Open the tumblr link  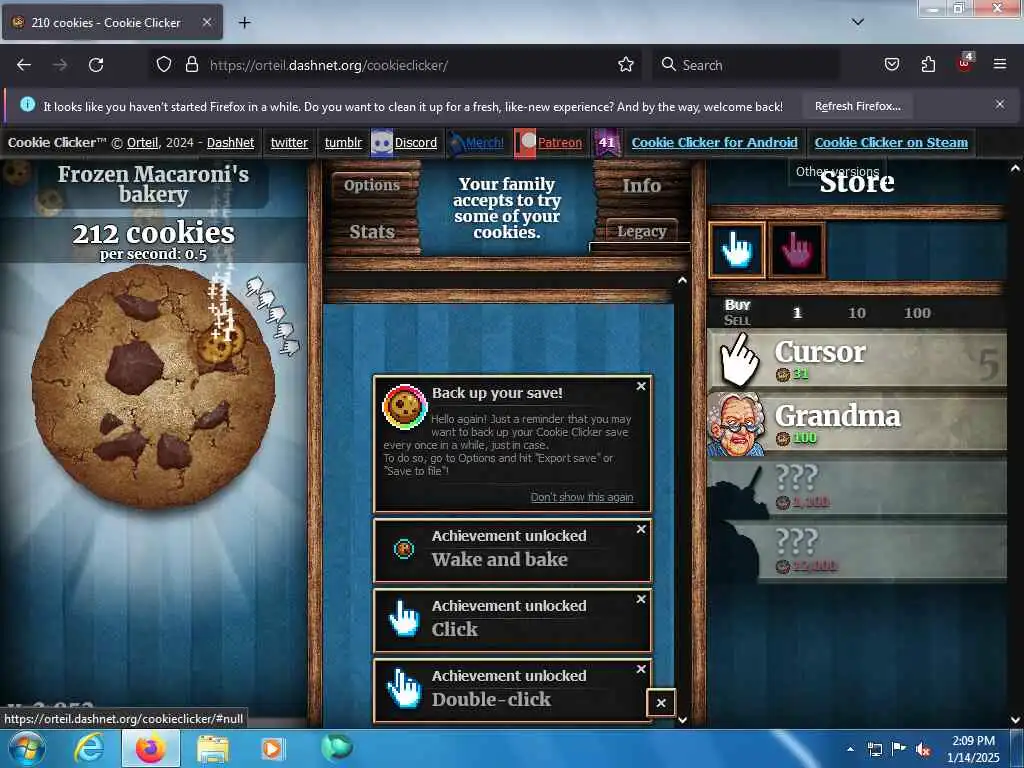pyautogui.click(x=344, y=142)
